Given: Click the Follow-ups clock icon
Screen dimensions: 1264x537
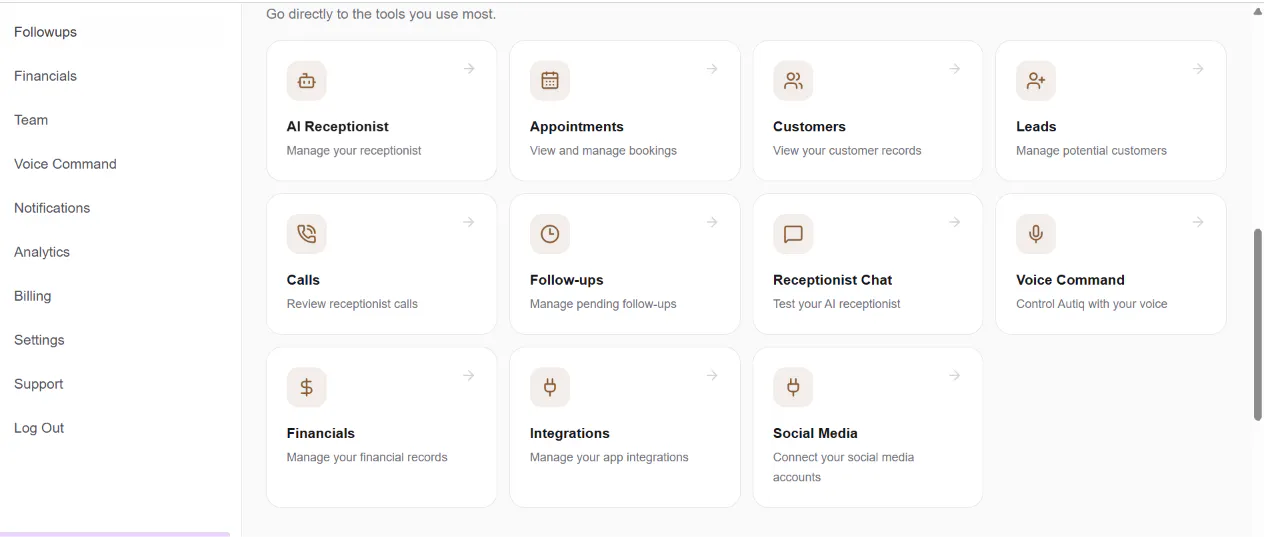Looking at the screenshot, I should tap(550, 234).
